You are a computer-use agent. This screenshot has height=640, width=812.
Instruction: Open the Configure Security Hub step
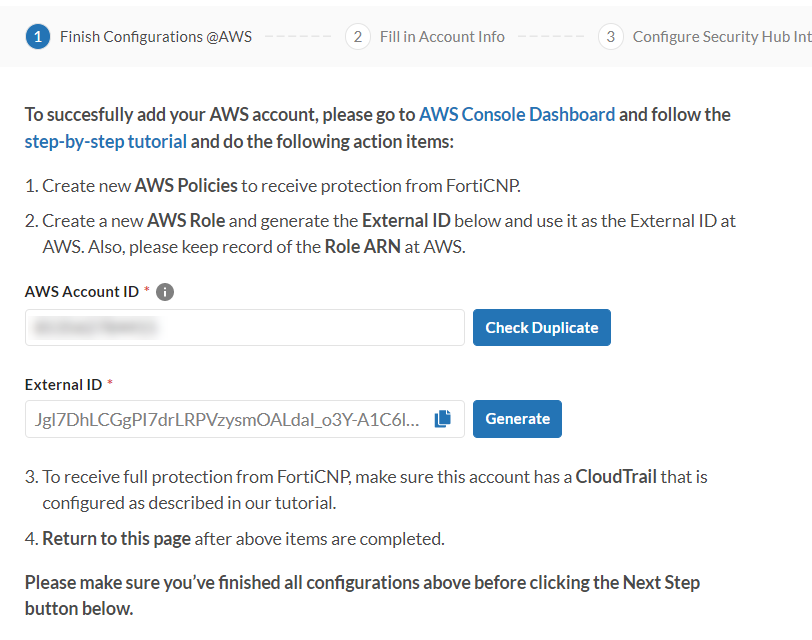click(x=721, y=37)
